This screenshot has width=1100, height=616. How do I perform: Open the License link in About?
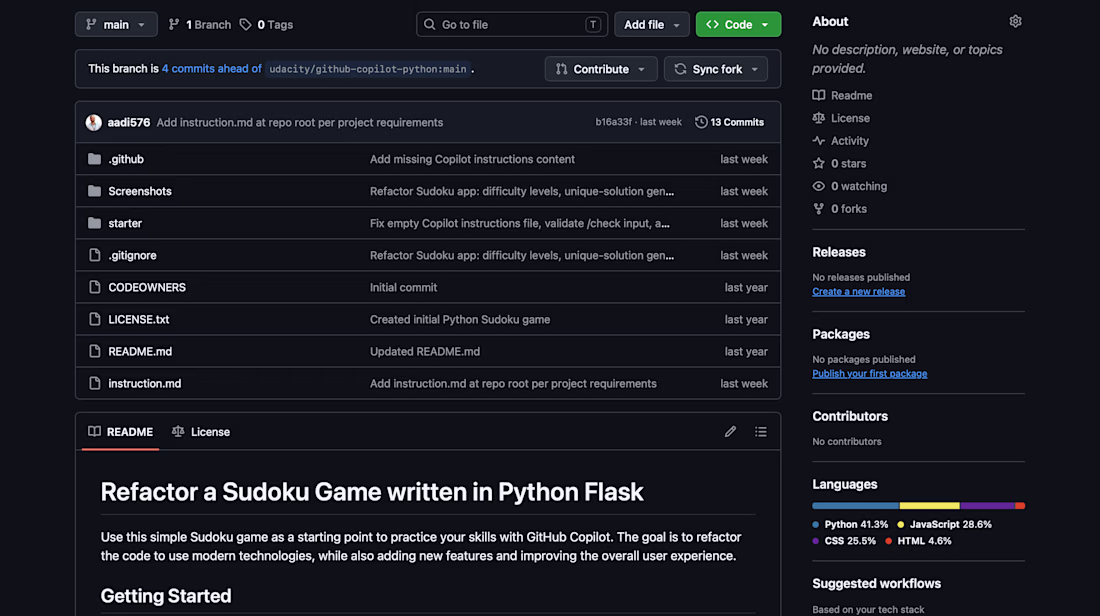[x=841, y=118]
